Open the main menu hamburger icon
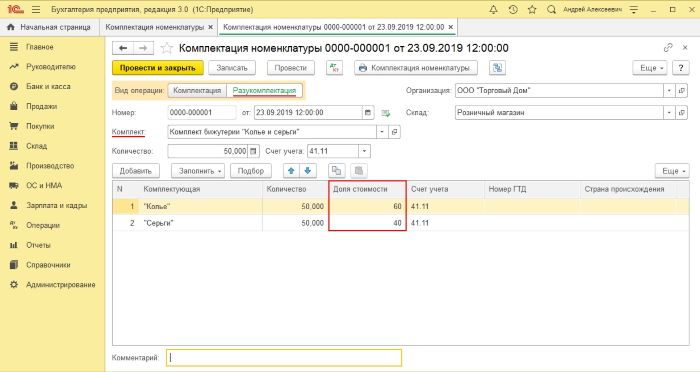Screen dimensions: 700x372 click(x=36, y=9)
